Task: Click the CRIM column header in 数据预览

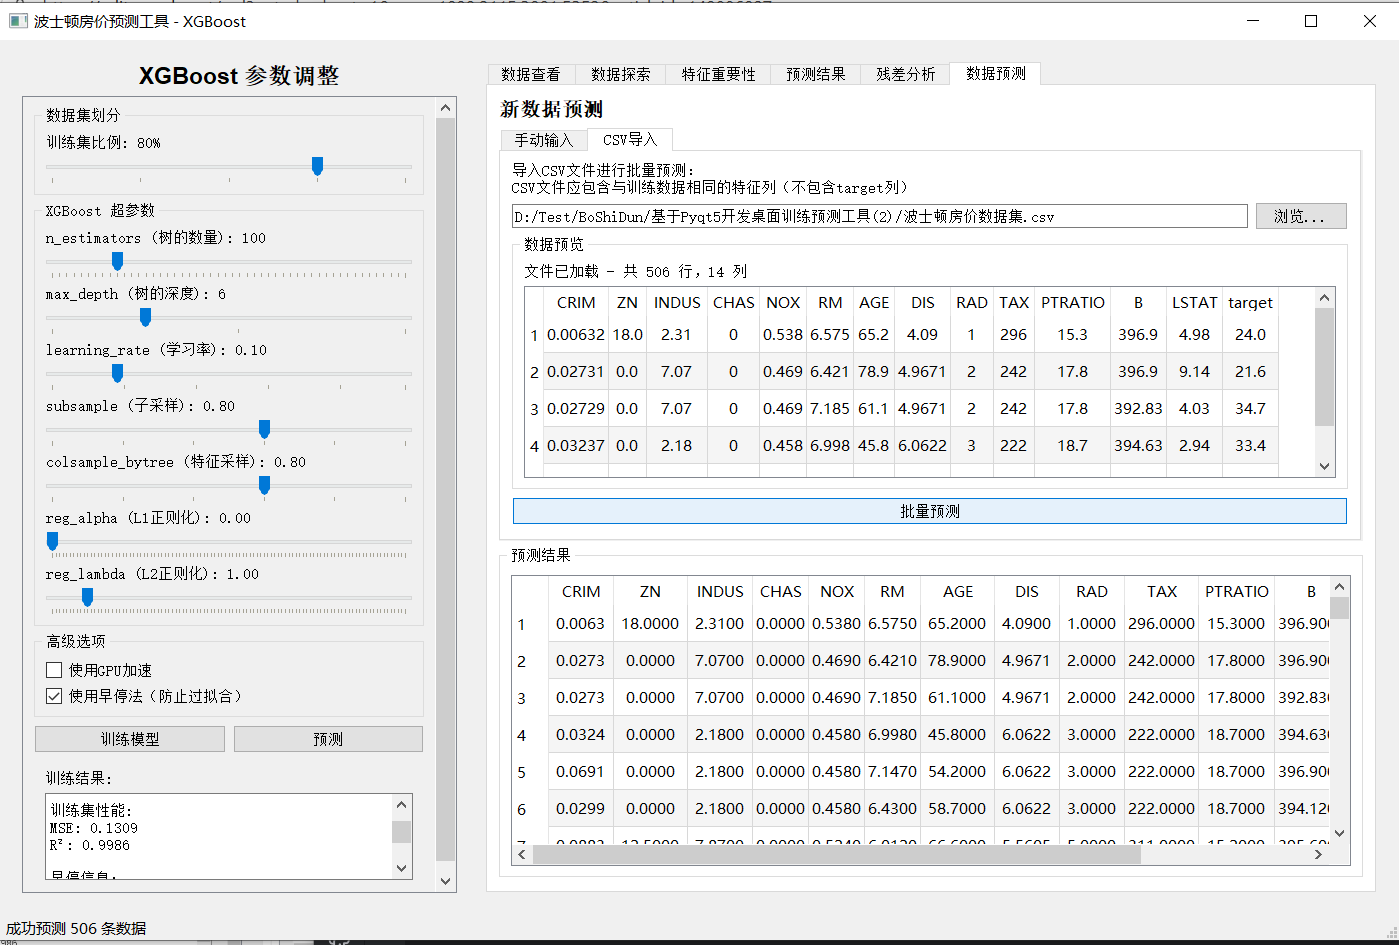Action: pos(576,302)
